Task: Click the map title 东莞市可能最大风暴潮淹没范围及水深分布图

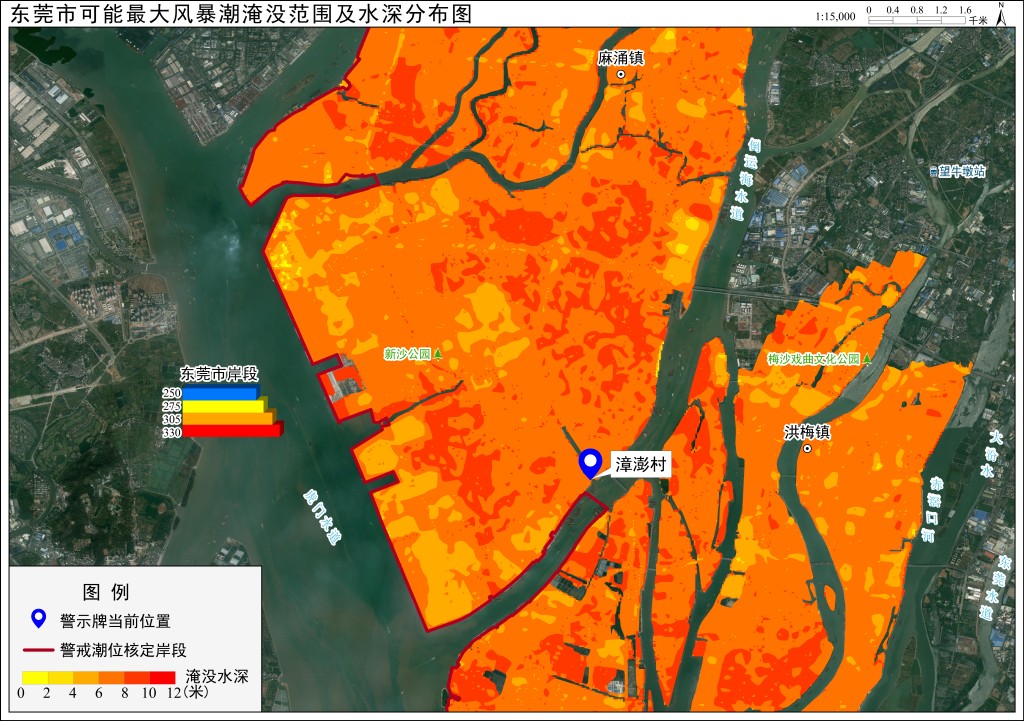Action: tap(241, 14)
